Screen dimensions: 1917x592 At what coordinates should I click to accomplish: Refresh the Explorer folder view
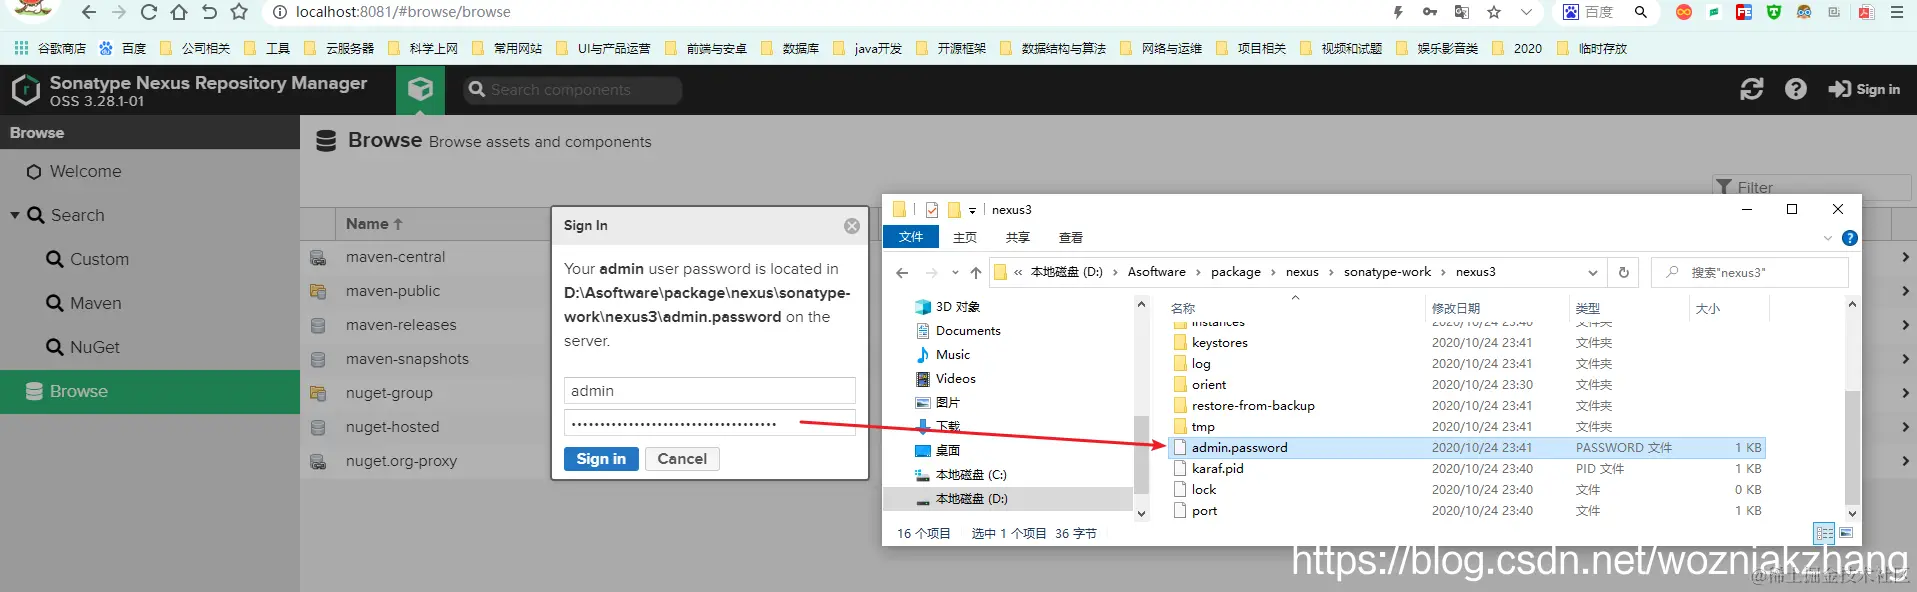point(1624,272)
